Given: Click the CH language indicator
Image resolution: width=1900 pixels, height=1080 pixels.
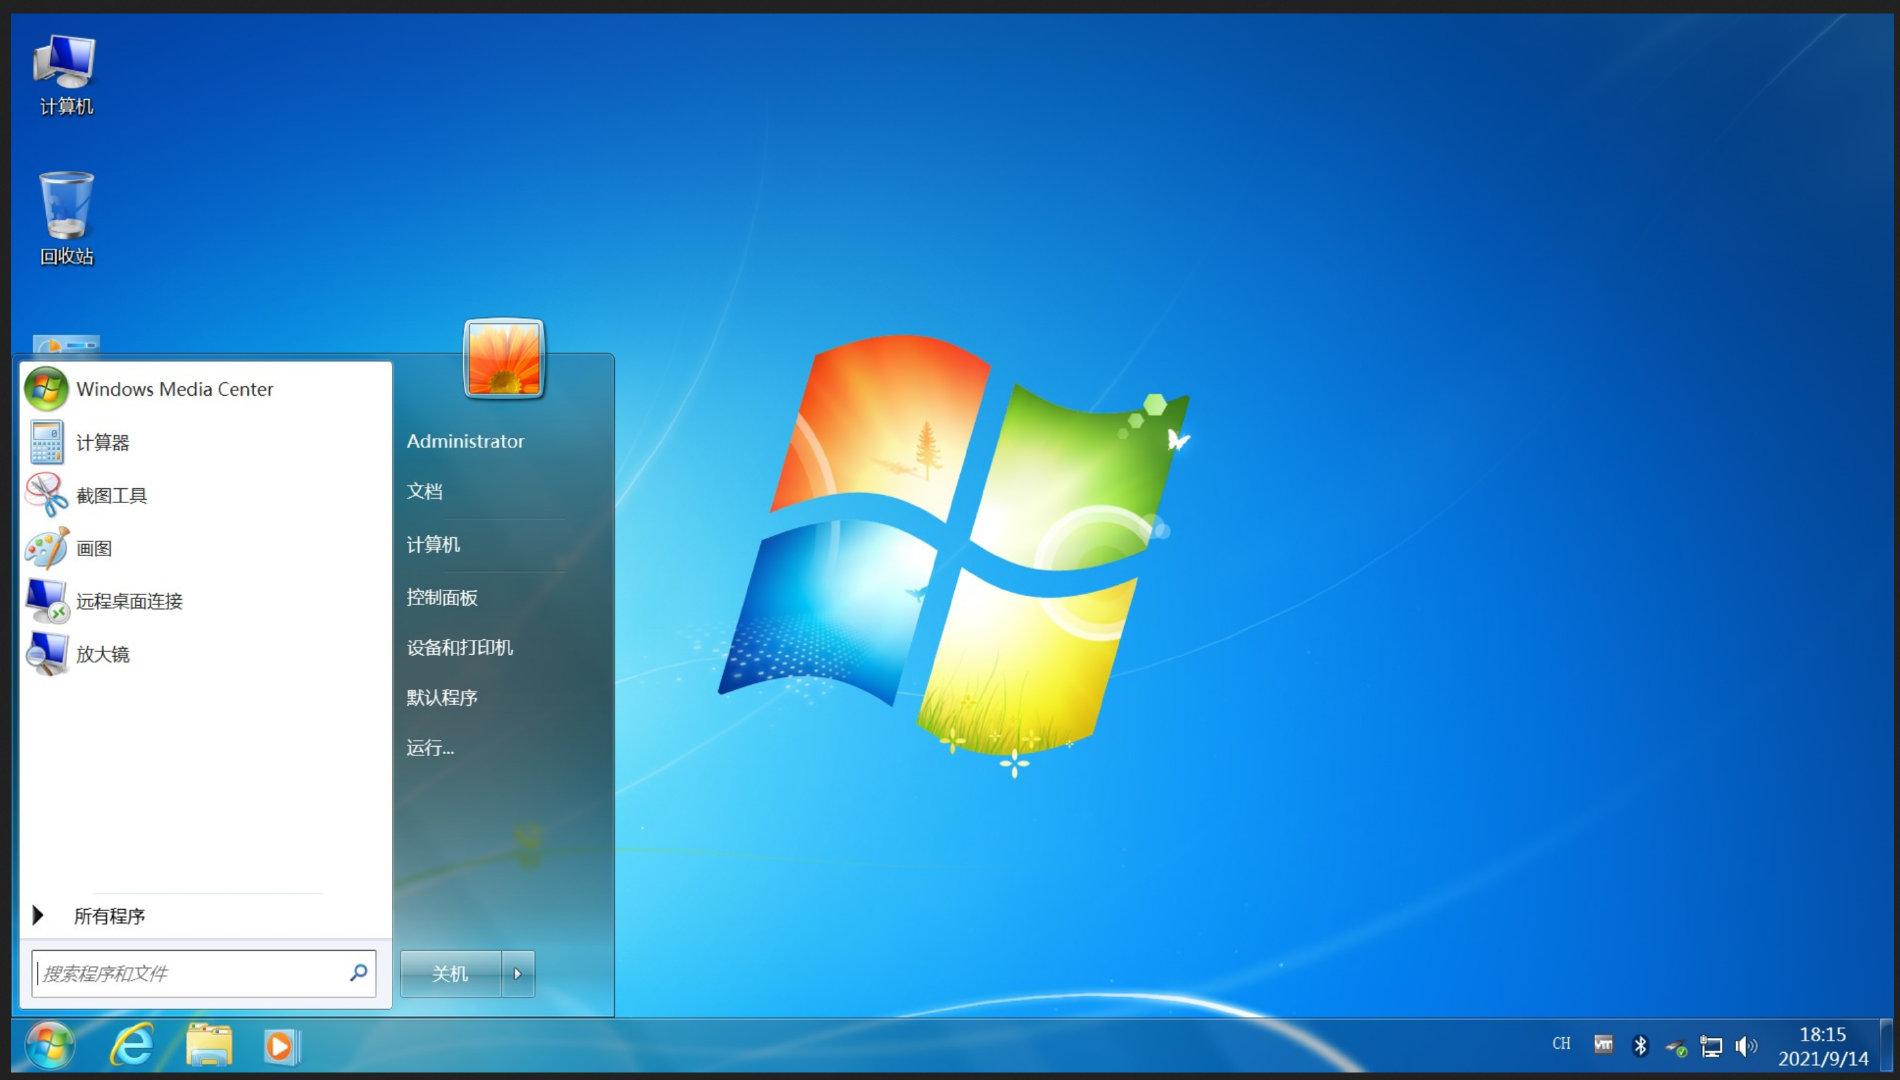Looking at the screenshot, I should [x=1561, y=1044].
